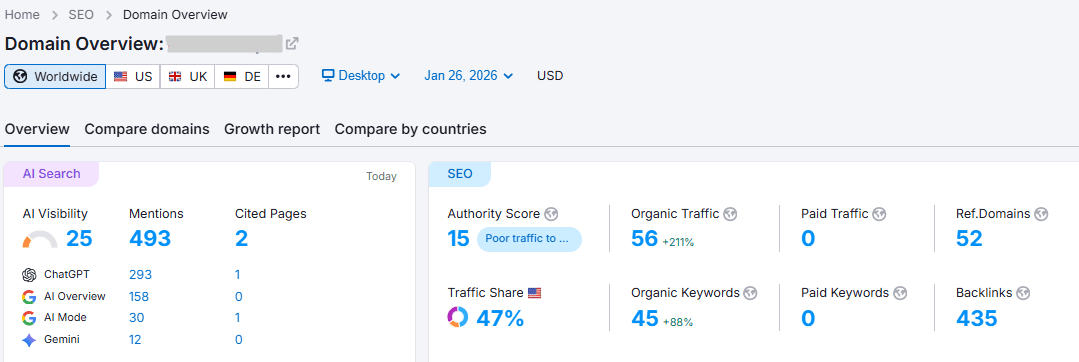Click the Google icon beside AI Mode
This screenshot has width=1079, height=362.
(x=29, y=318)
